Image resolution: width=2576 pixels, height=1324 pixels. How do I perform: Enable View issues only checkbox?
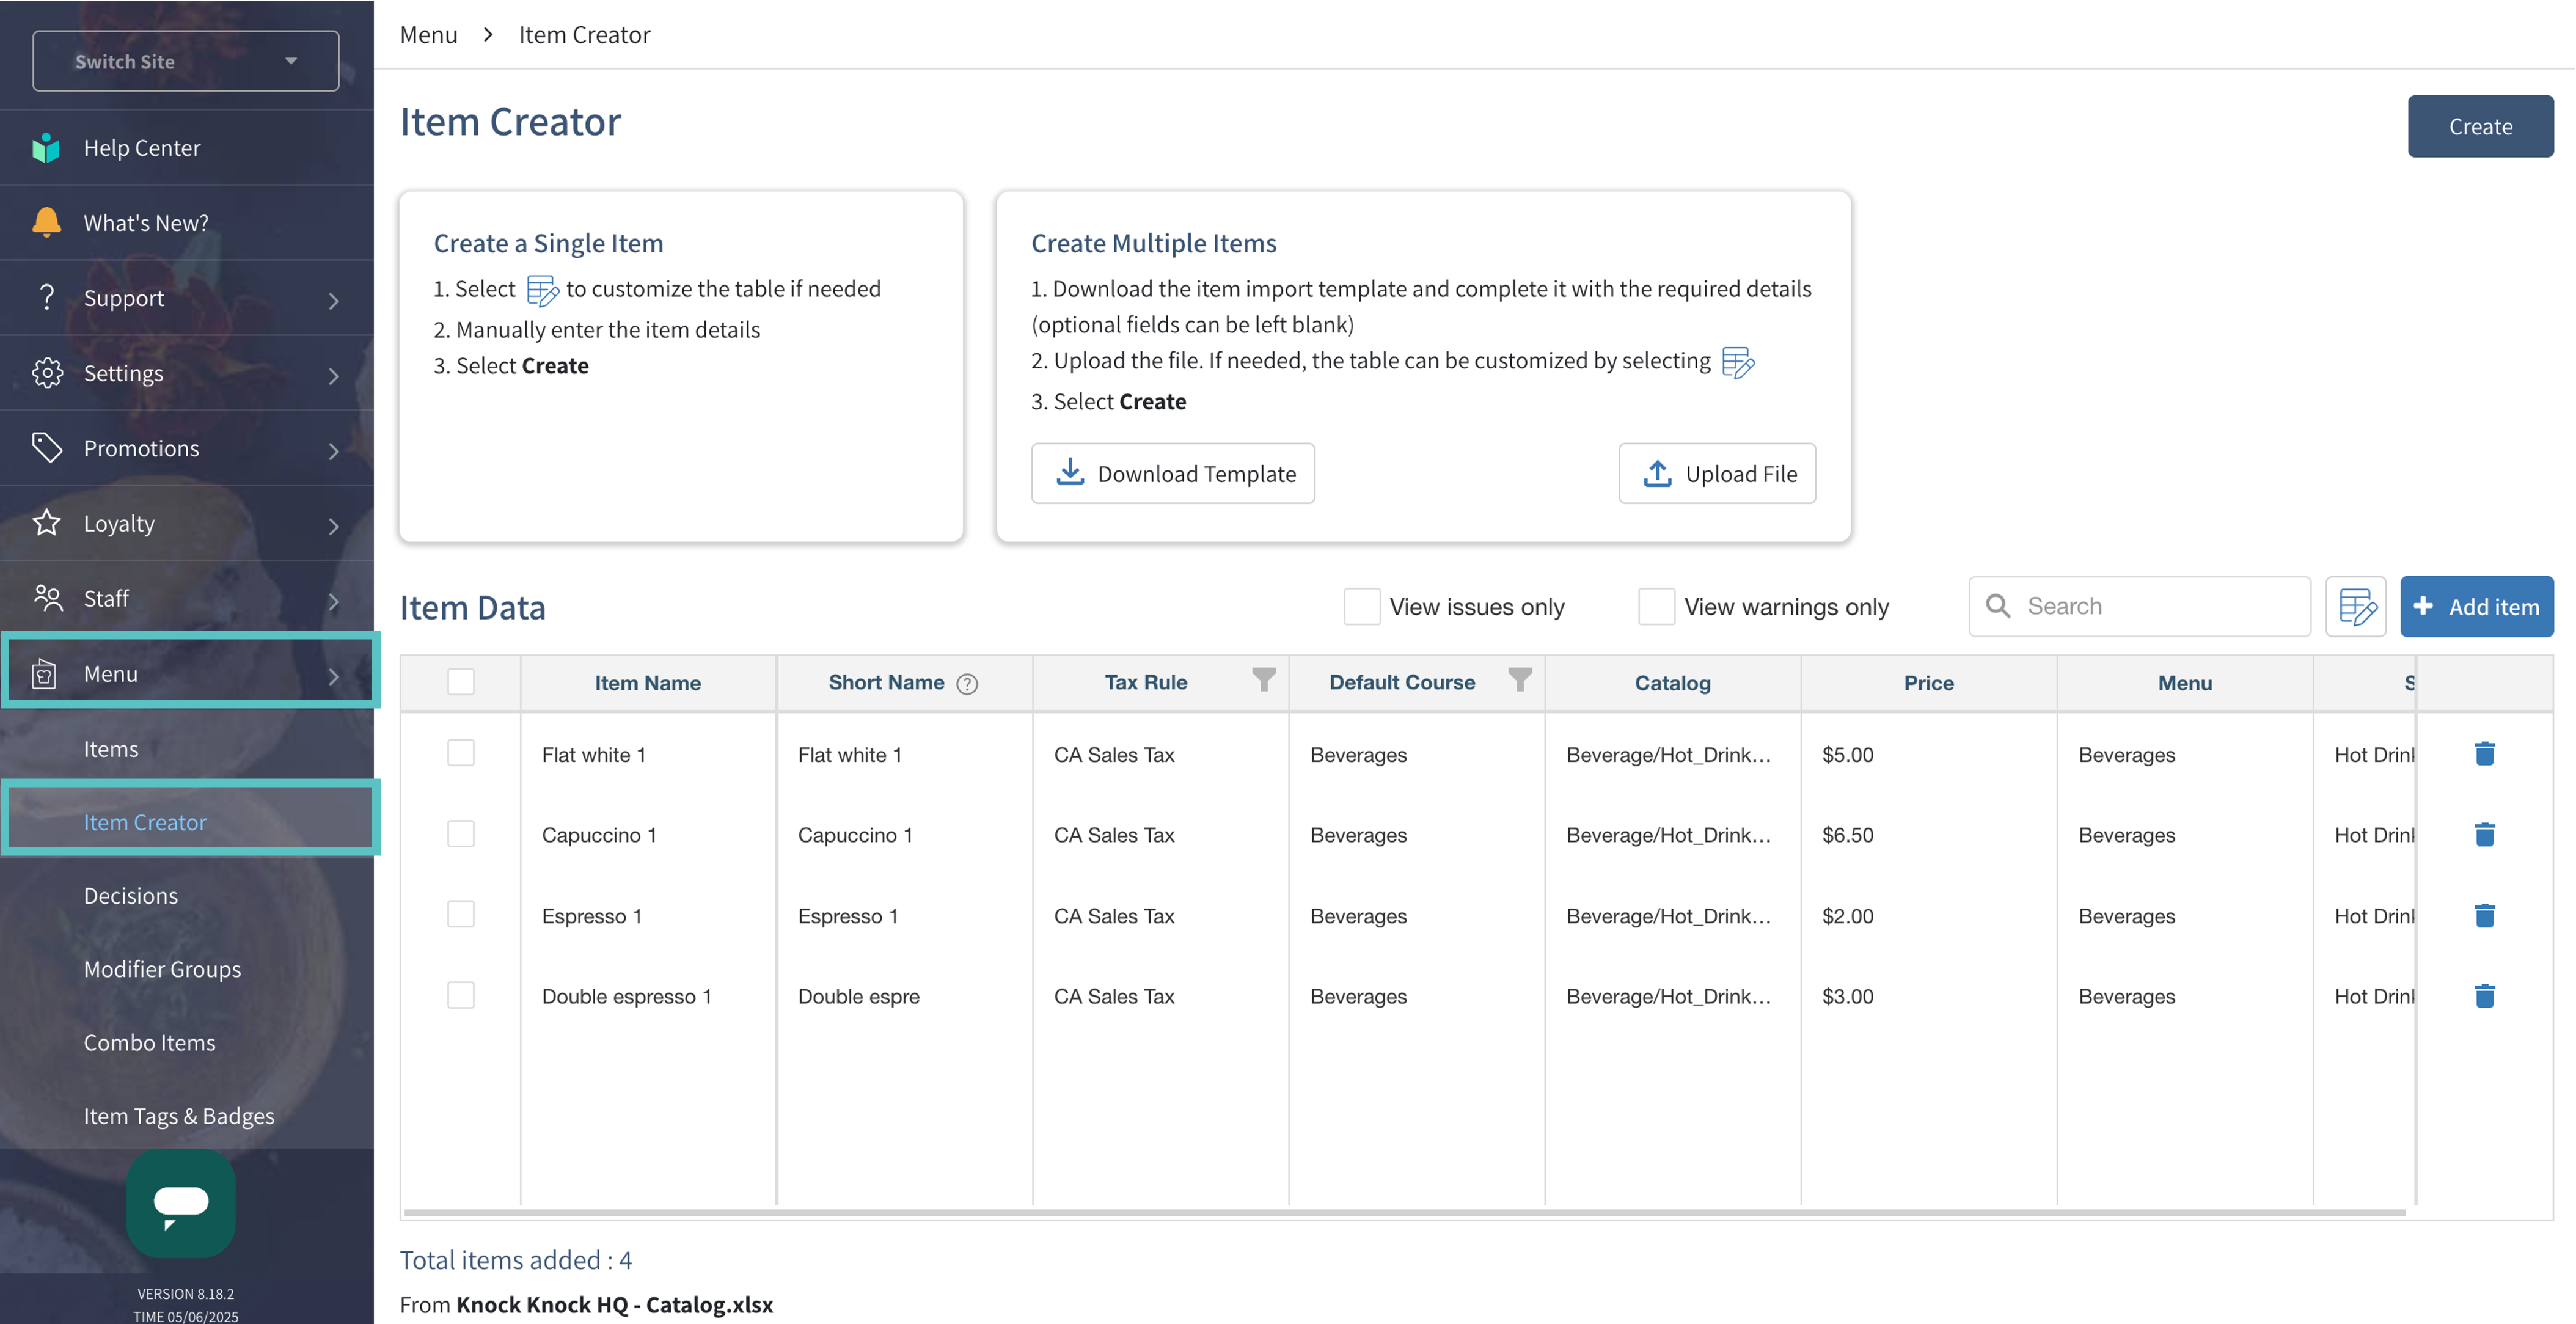pos(1361,606)
